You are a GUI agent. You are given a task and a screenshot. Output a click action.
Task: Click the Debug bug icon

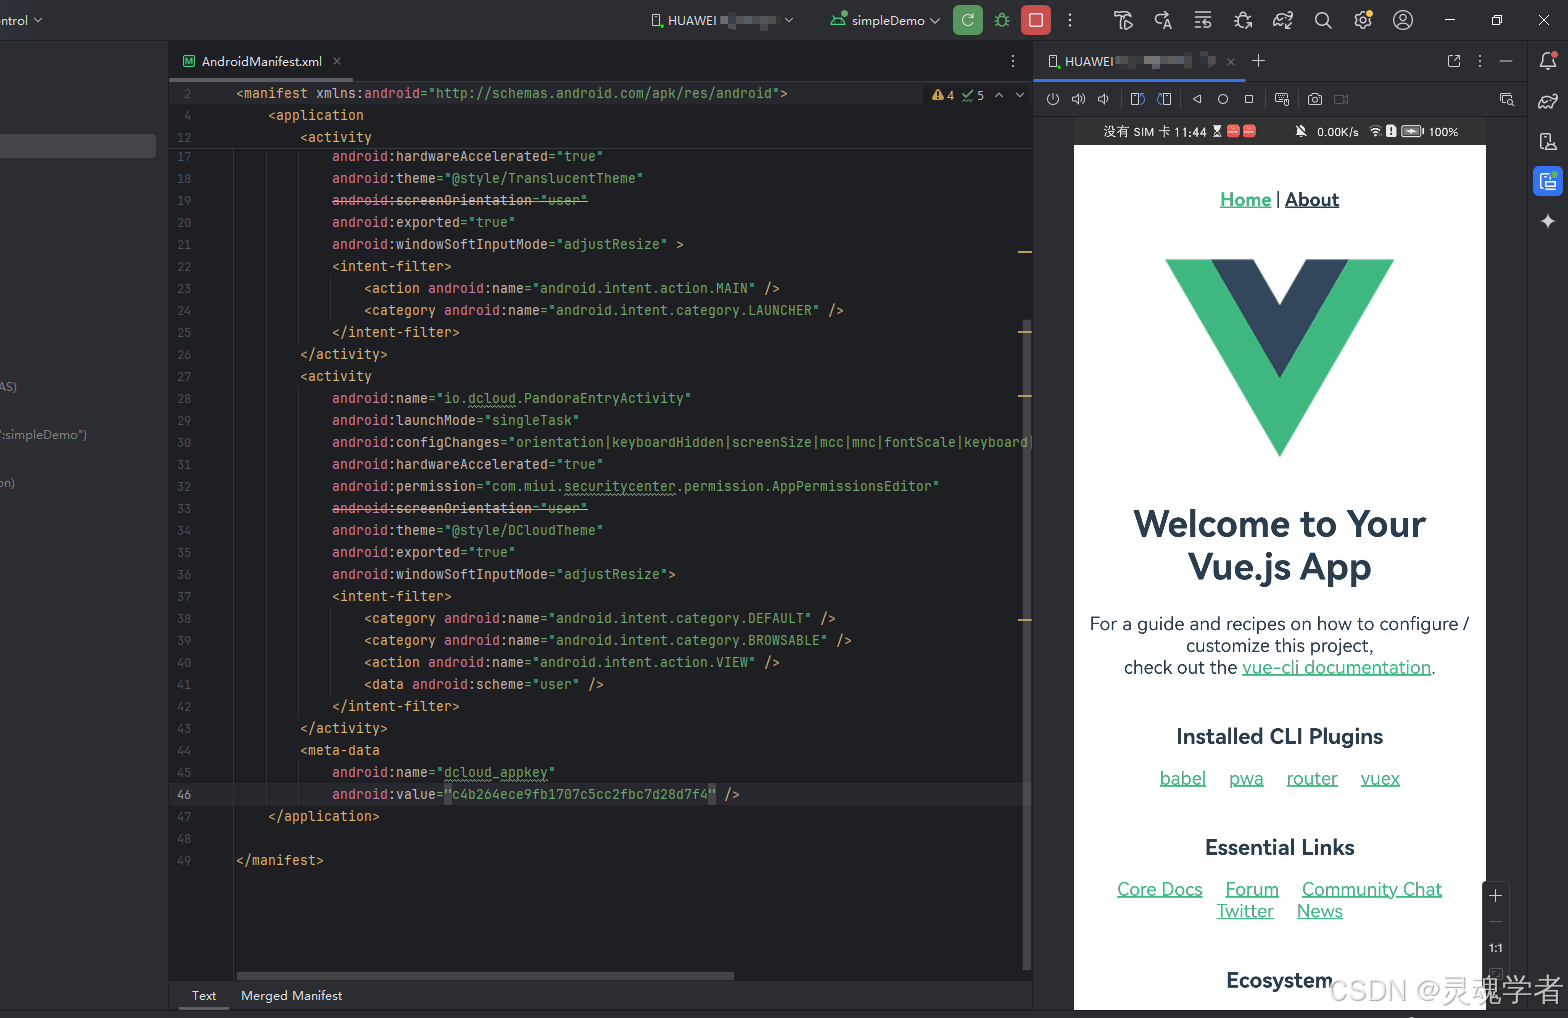click(1002, 20)
